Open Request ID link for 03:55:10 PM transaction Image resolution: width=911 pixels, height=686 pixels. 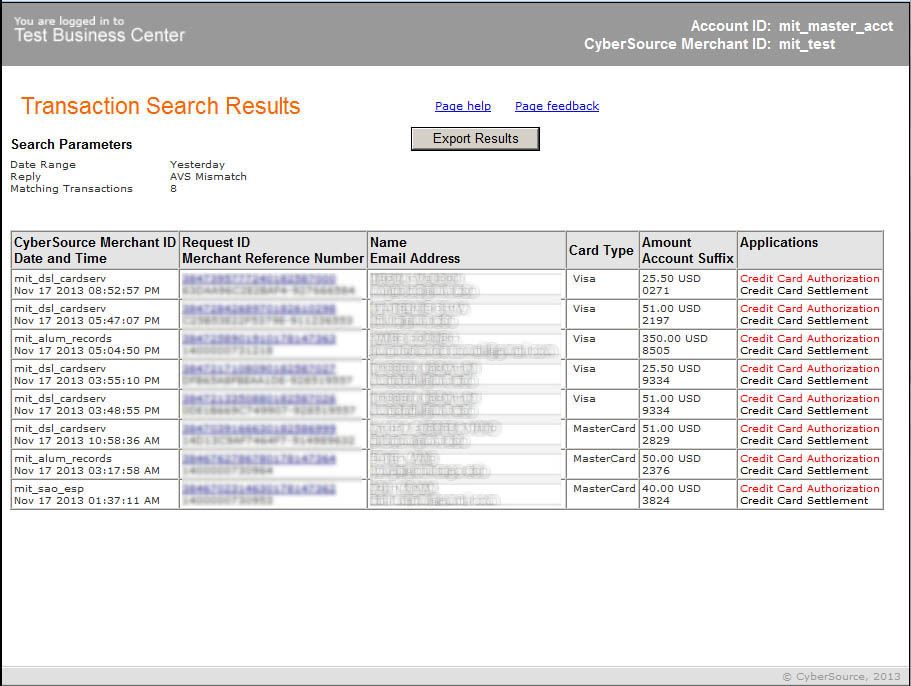tap(259, 369)
